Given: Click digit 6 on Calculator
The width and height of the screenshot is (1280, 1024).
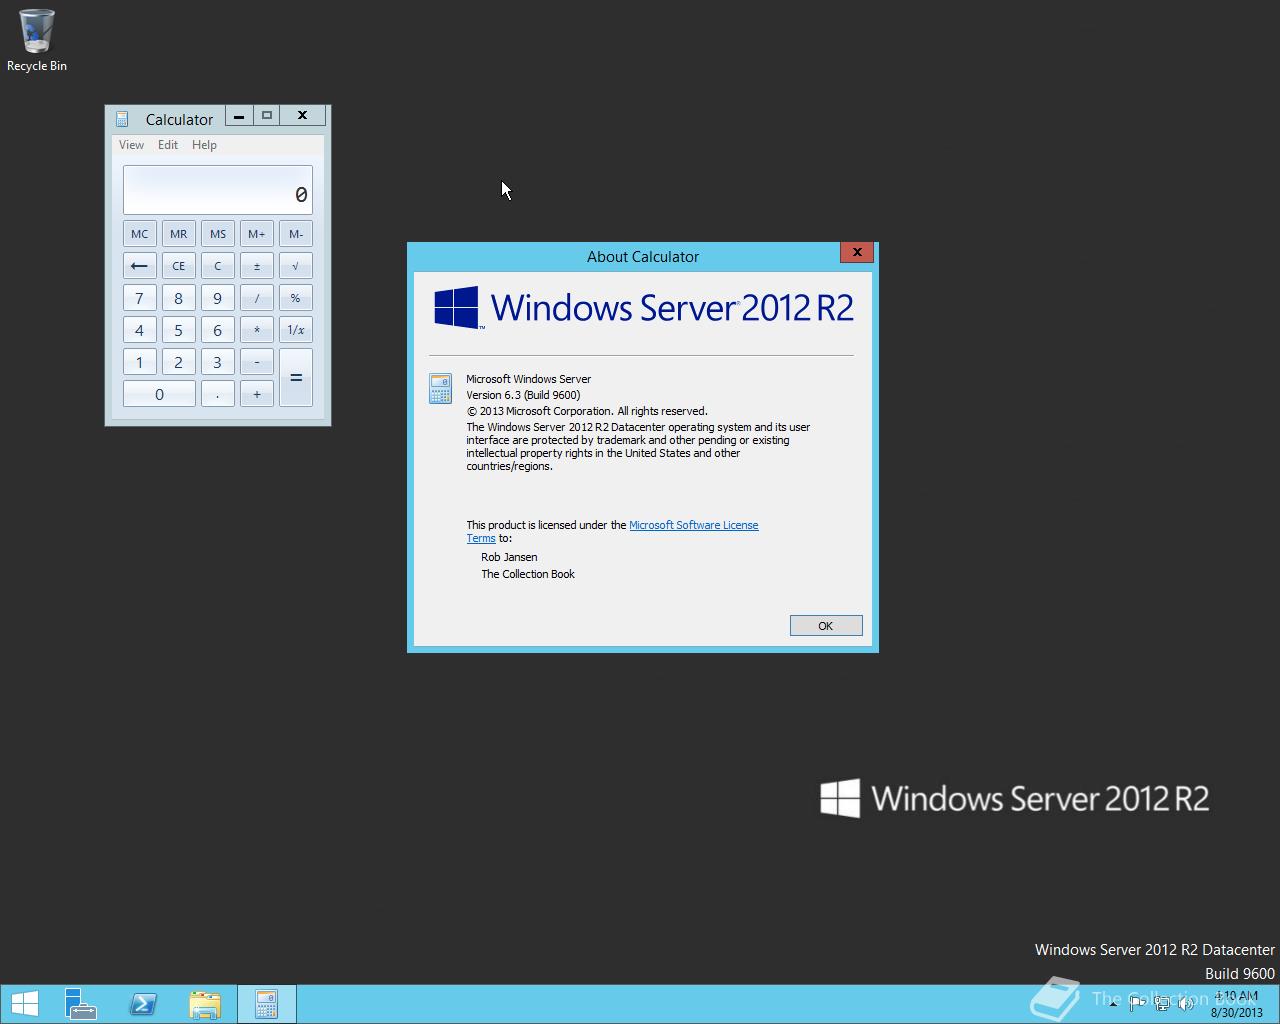Looking at the screenshot, I should pos(217,330).
